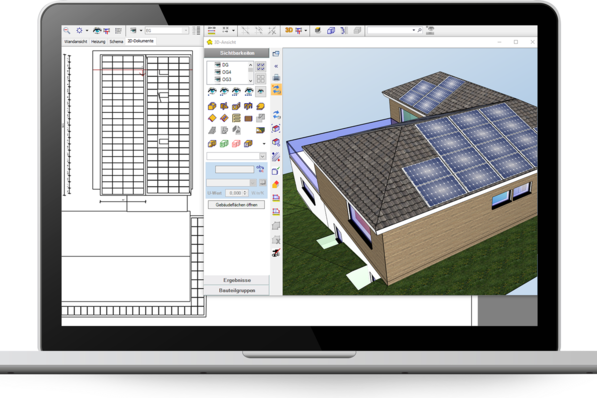This screenshot has height=398, width=597.
Task: Select OG4 in the floor list
Action: (x=228, y=72)
